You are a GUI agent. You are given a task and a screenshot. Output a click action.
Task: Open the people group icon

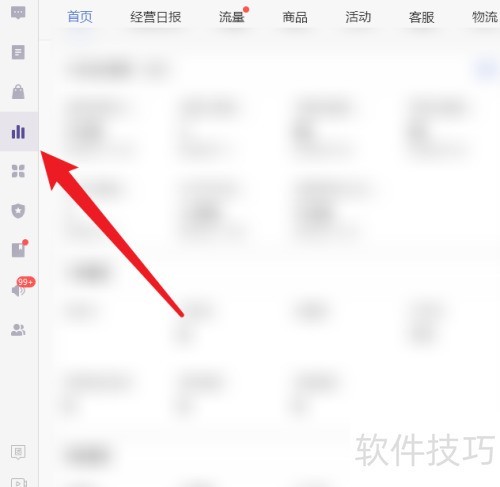pyautogui.click(x=18, y=330)
